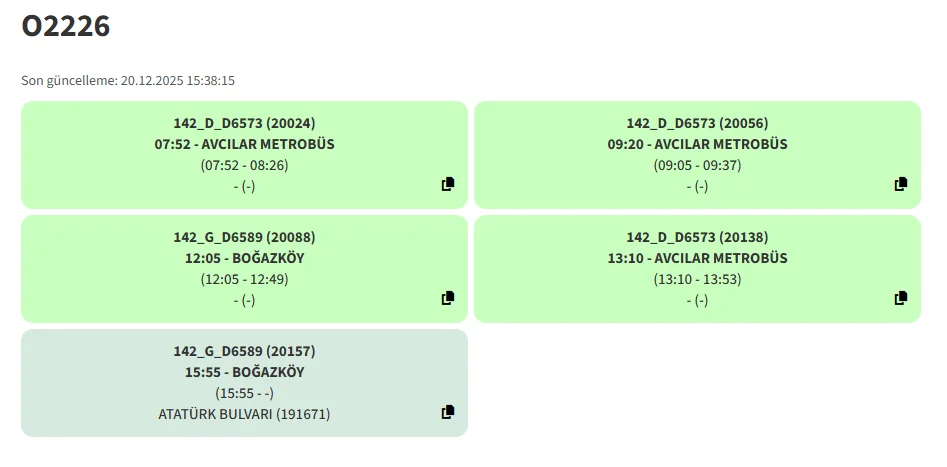Select the 142_D_D6573 (20024) title
Screen dimensions: 947x467
click(244, 124)
